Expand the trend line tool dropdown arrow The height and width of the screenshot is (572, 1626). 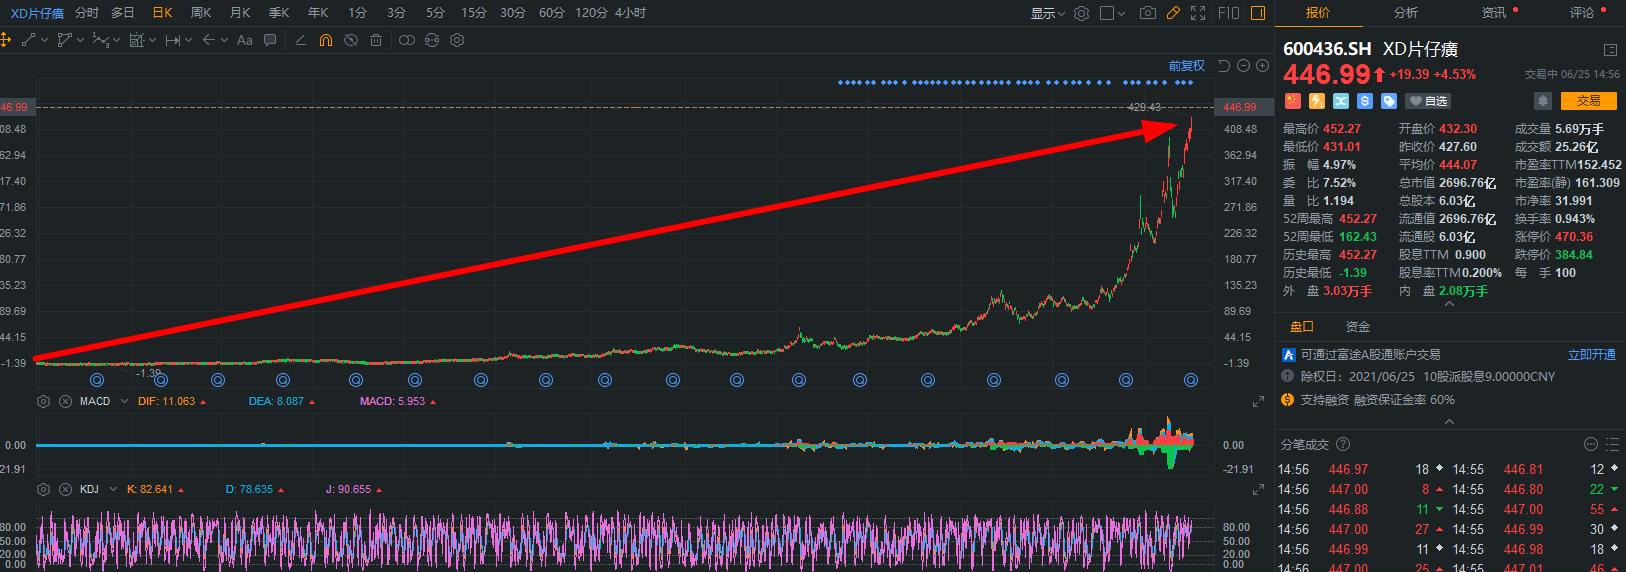(43, 41)
